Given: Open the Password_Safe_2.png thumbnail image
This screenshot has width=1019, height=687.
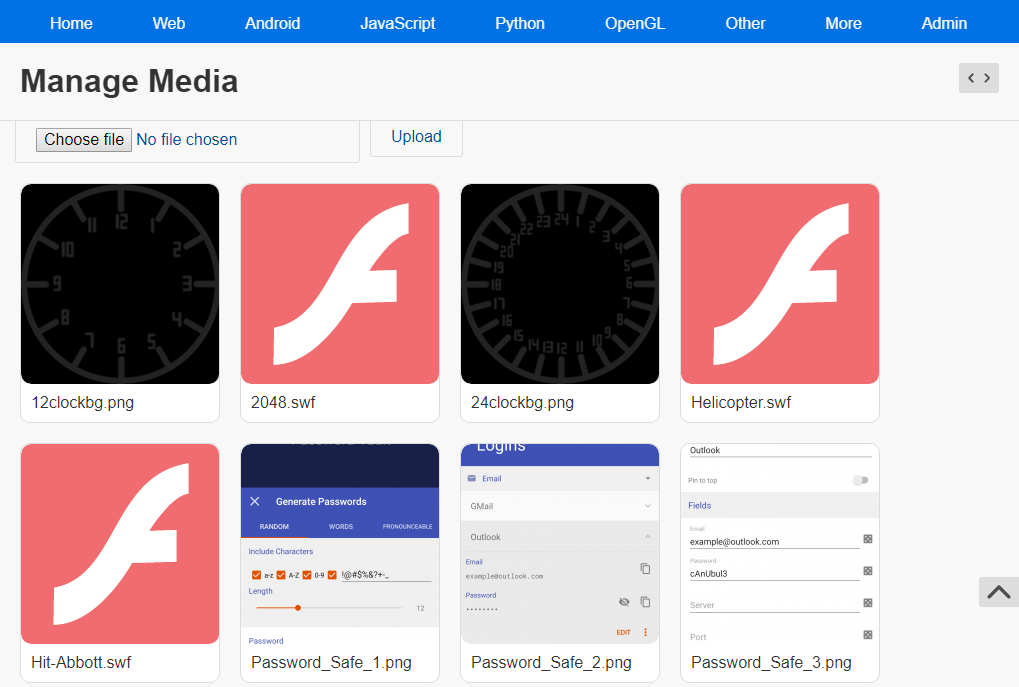Looking at the screenshot, I should click(560, 544).
